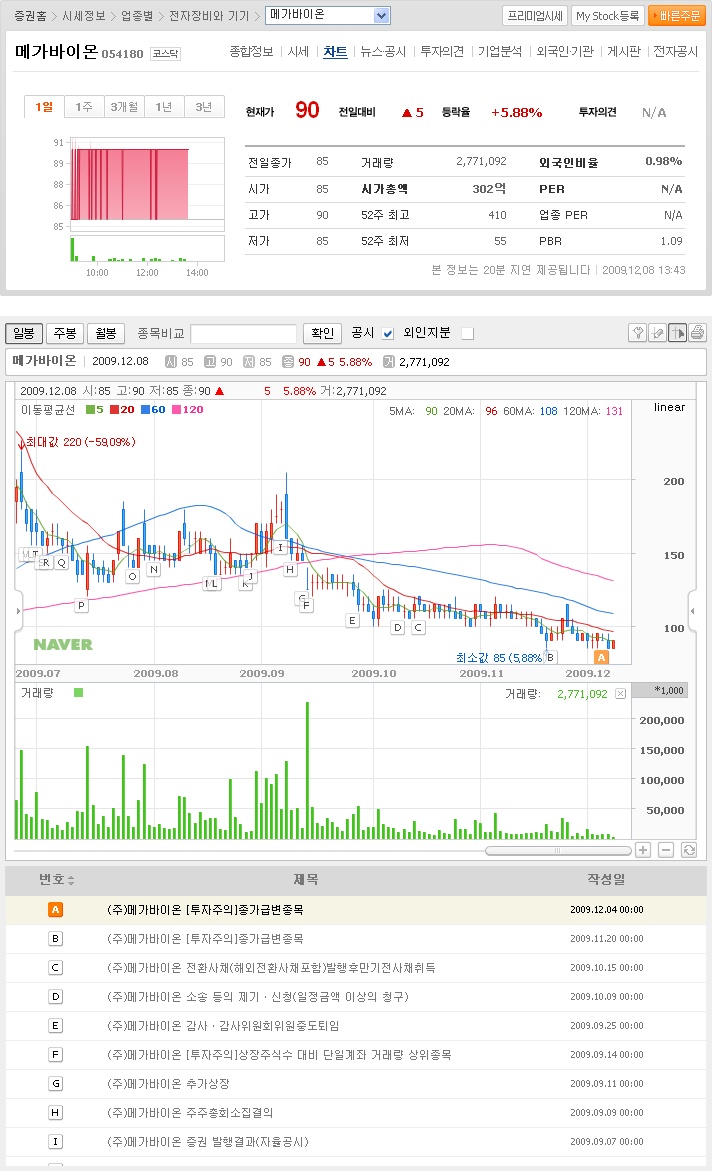Screen dimensions: 712x1171
Task: Select the 3개월 mini chart tab
Action: tap(124, 107)
